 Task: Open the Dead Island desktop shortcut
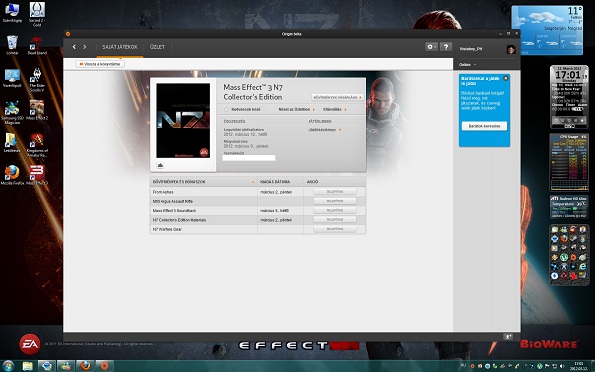[37, 45]
